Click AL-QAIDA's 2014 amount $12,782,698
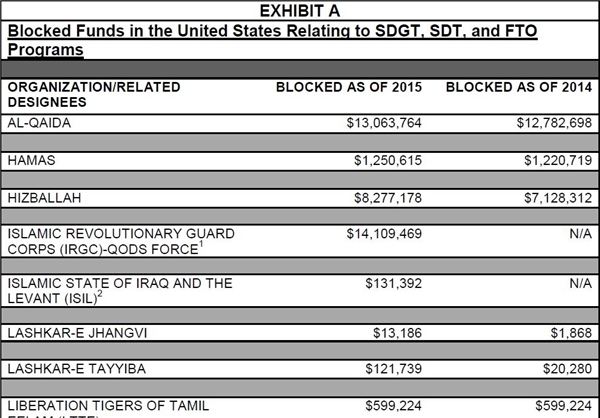600x418 pixels. 548,123
